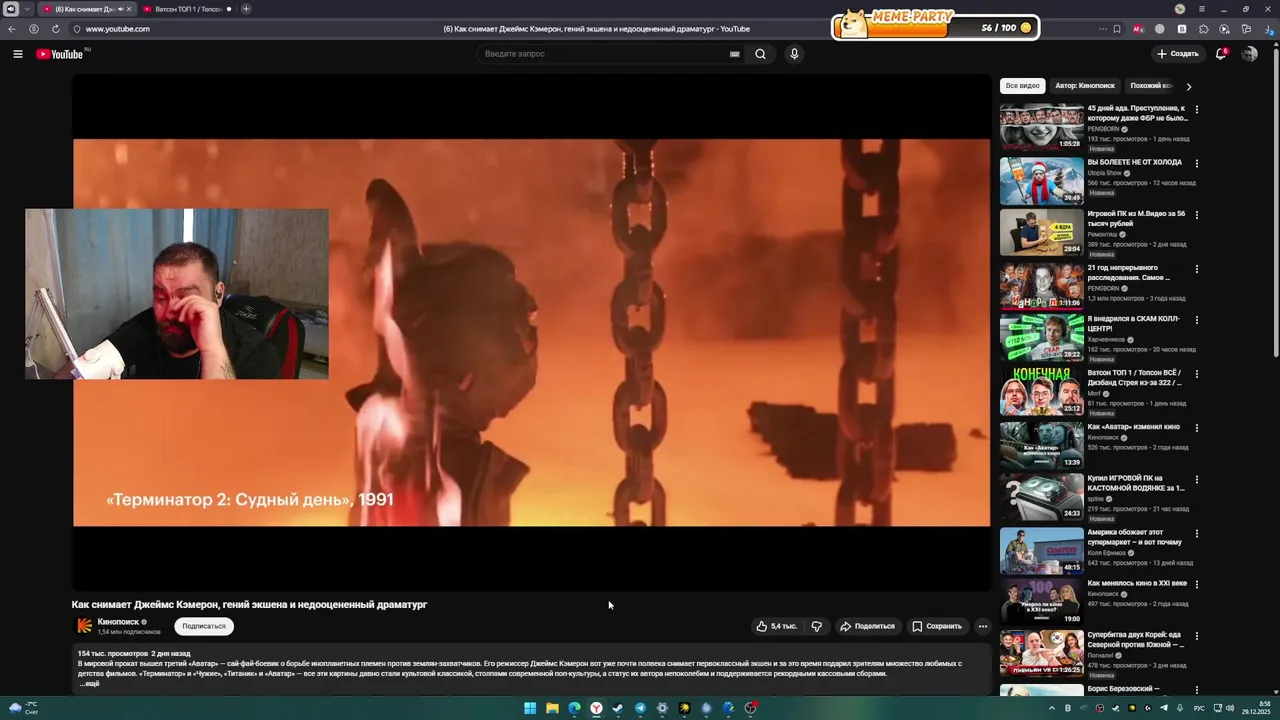The width and height of the screenshot is (1280, 720).
Task: Open browser tab list dropdown arrow
Action: pos(27,9)
